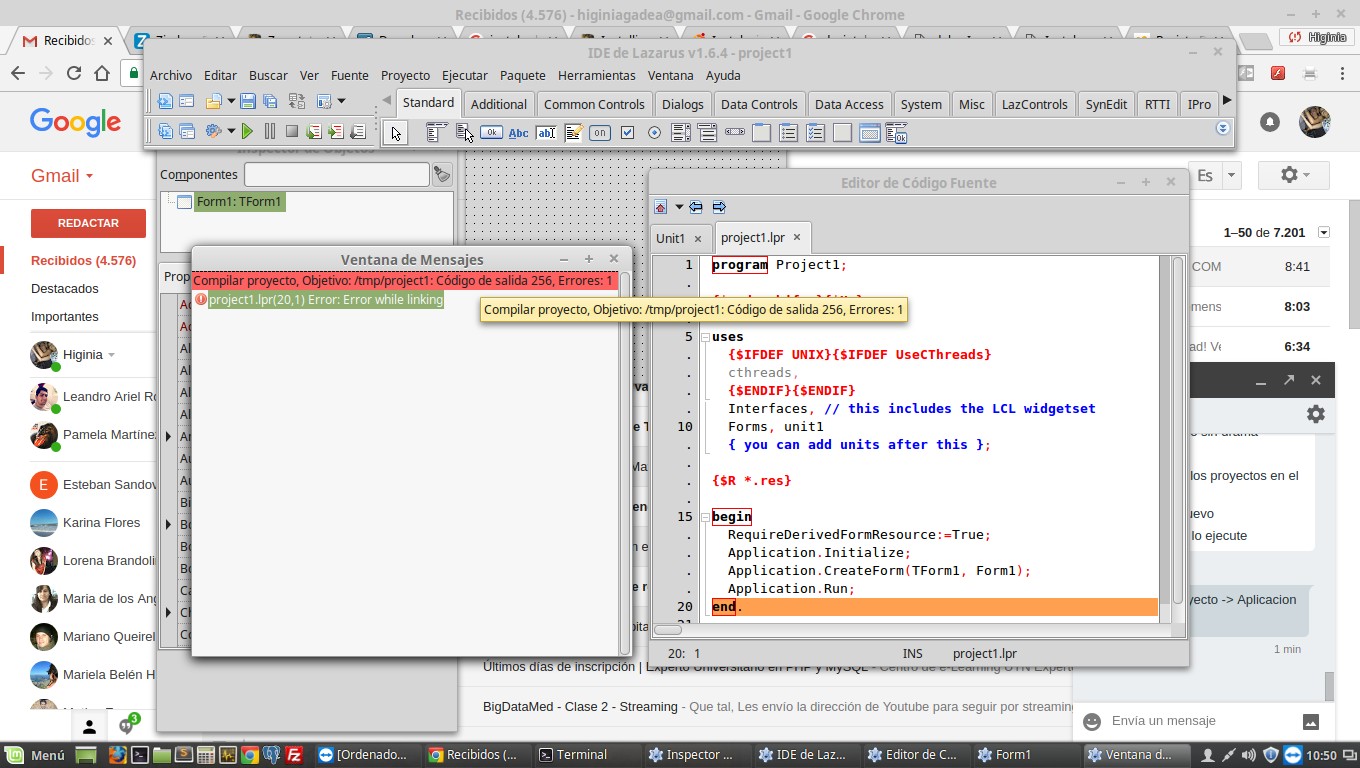Open emoji picker in chat box
Viewport: 1360px width, 768px height.
point(1092,721)
